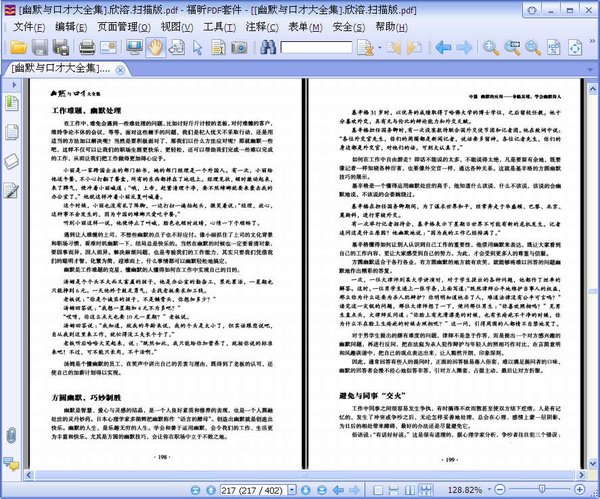Click the zoom slider handle
Viewport: 600px width, 499px height.
click(x=542, y=489)
